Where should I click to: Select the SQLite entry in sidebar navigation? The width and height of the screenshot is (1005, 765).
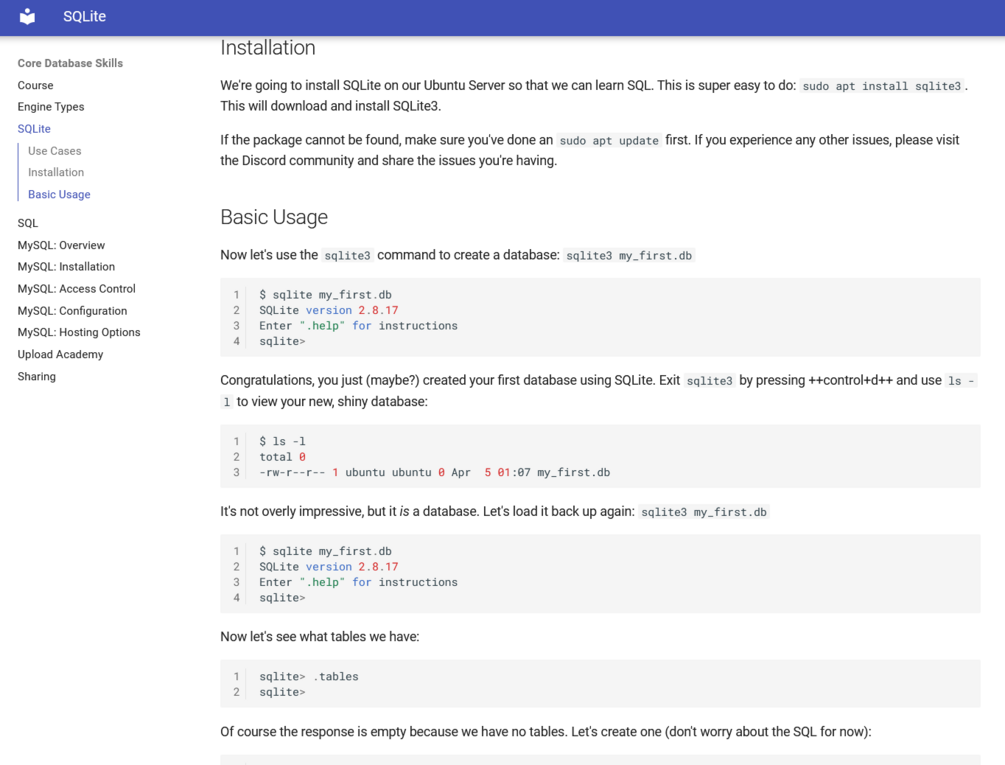tap(34, 129)
